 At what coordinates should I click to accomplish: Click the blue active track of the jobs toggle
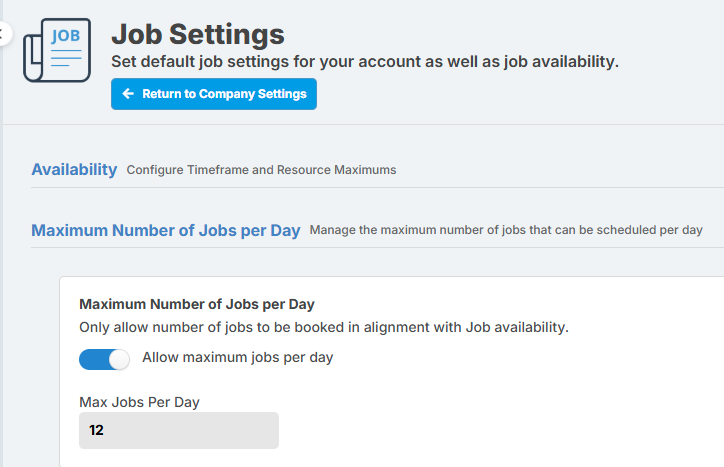point(94,359)
